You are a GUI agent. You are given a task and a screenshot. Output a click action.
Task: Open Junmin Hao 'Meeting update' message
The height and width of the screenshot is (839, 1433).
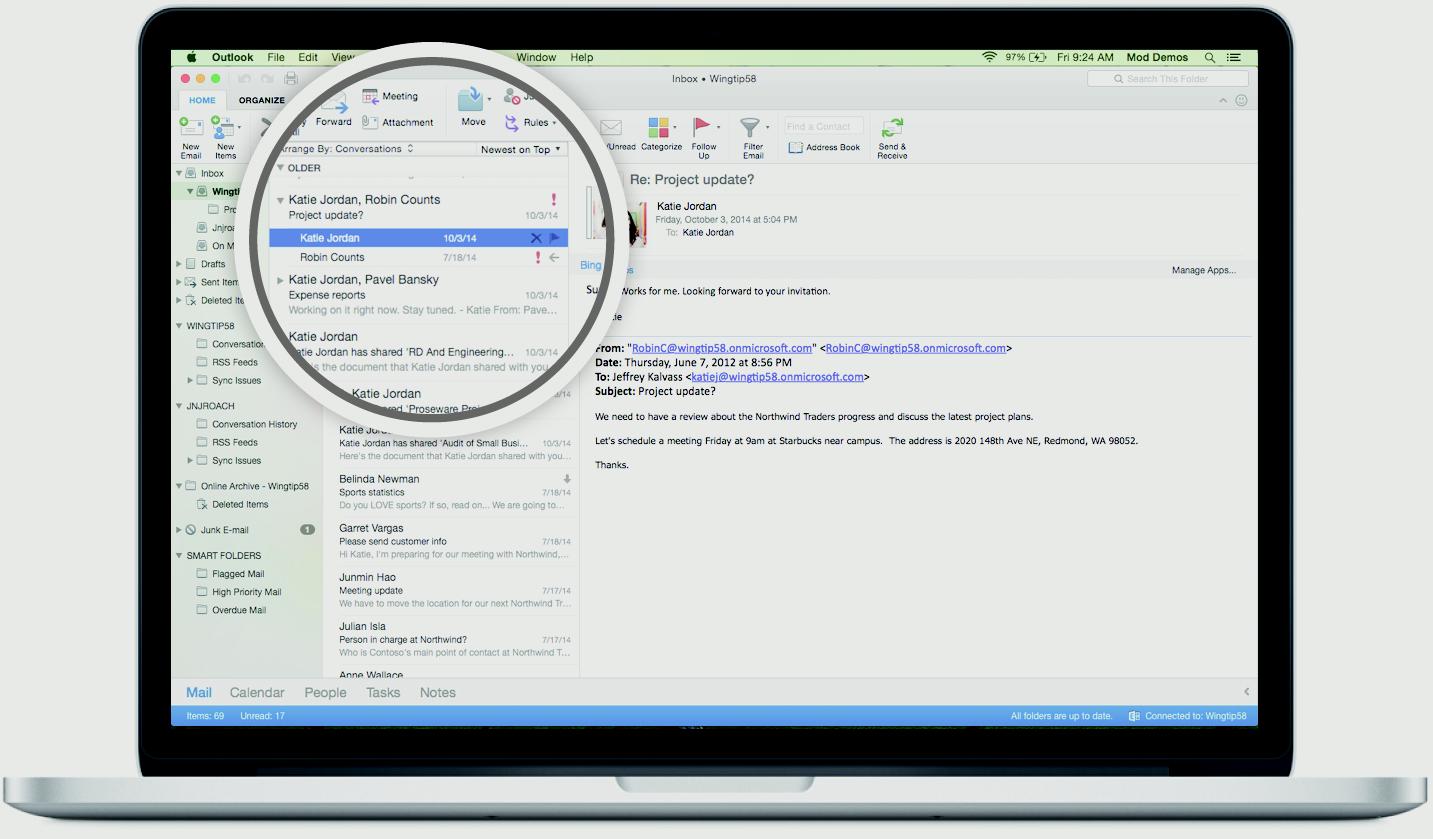454,590
